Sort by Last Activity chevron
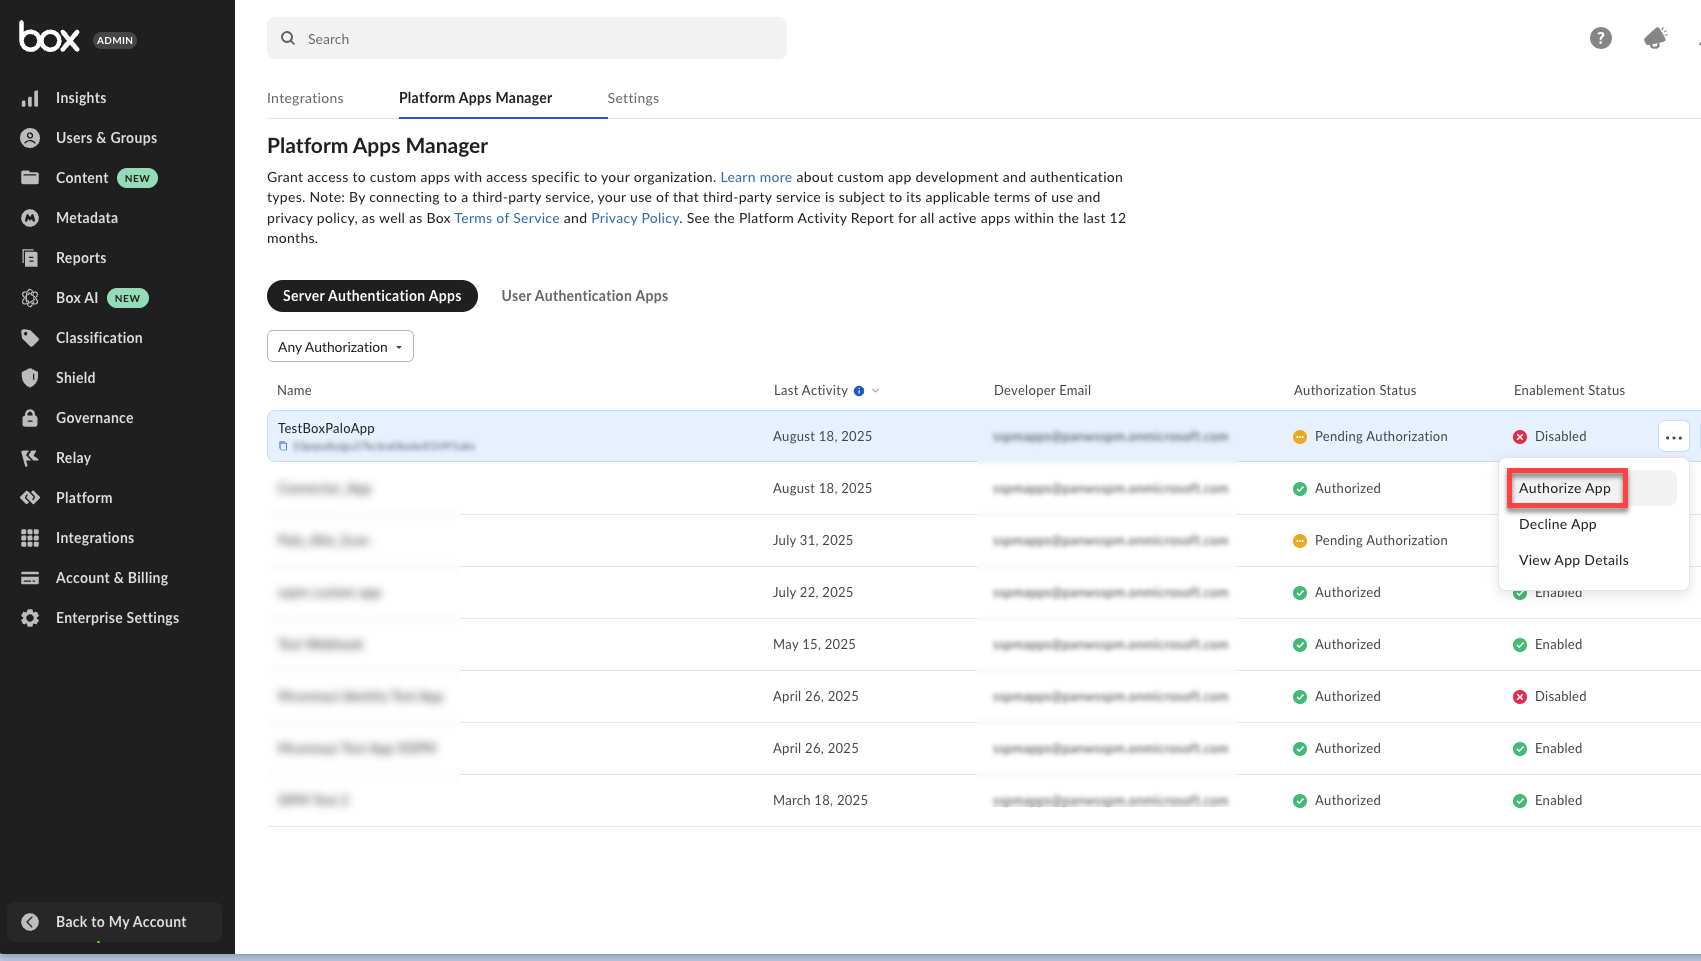This screenshot has height=961, width=1701. pyautogui.click(x=876, y=391)
